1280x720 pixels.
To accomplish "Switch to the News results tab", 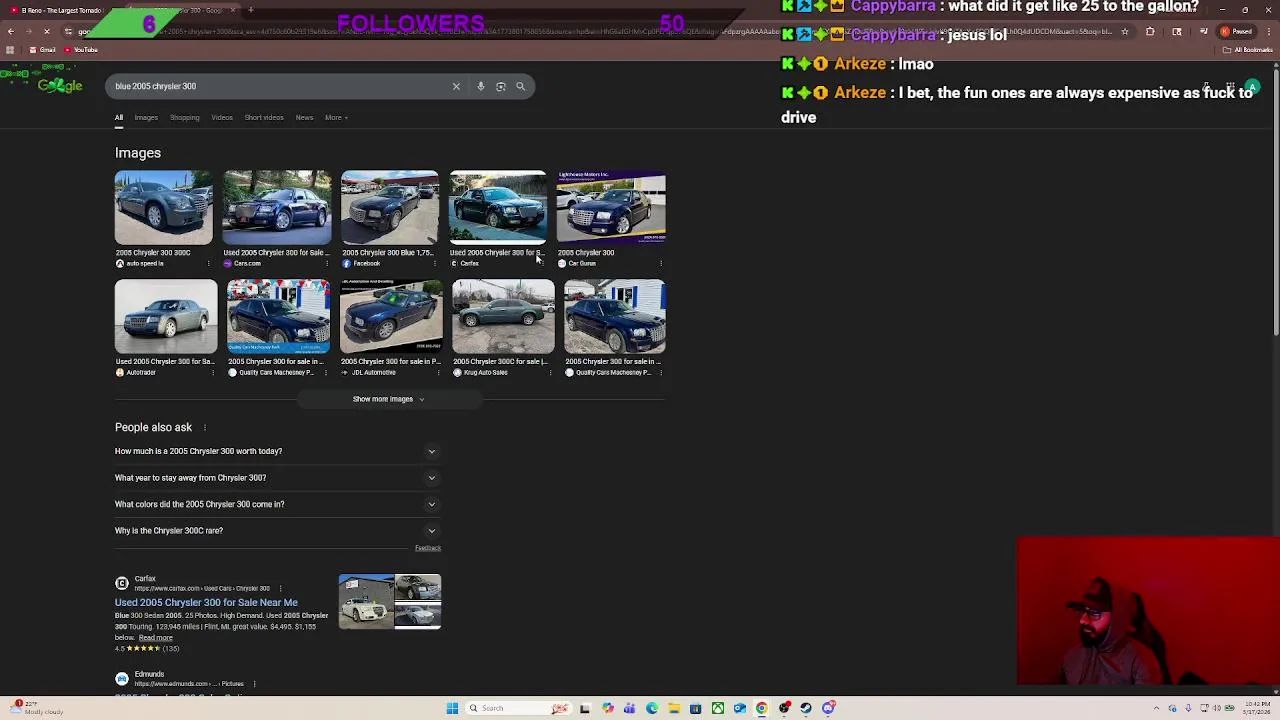I will 304,117.
